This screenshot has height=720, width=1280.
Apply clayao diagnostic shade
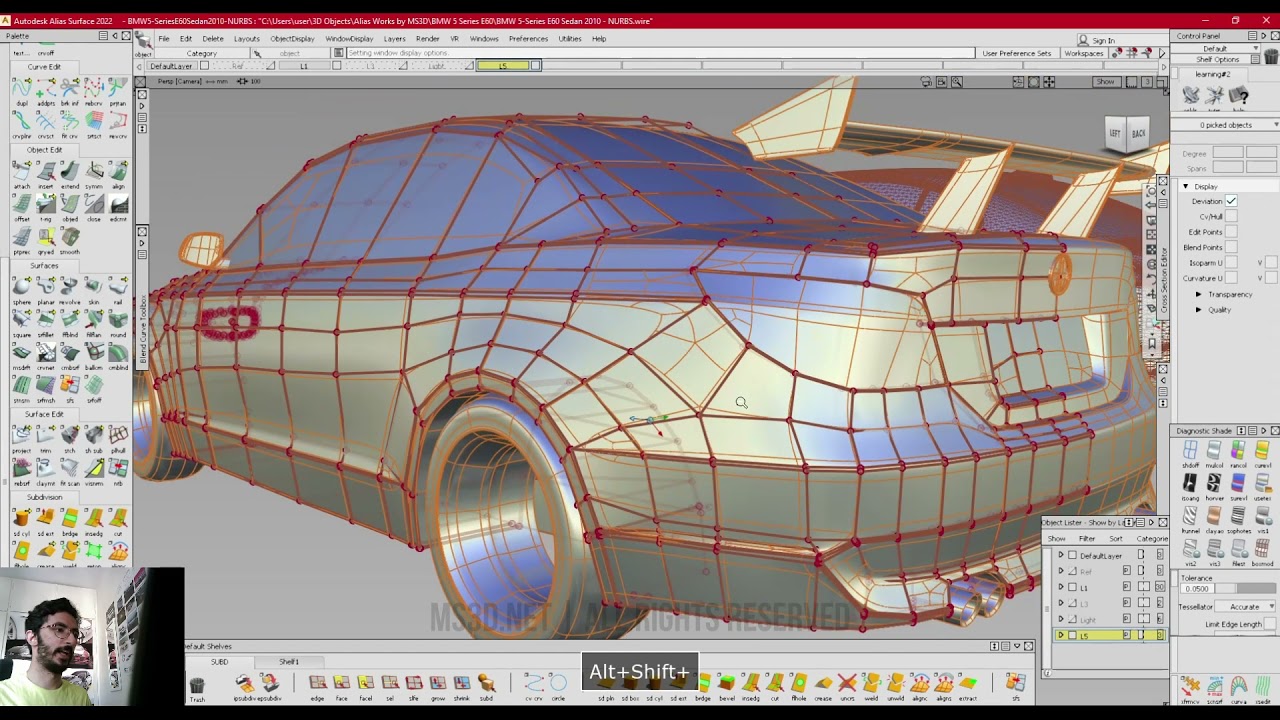[x=1214, y=518]
